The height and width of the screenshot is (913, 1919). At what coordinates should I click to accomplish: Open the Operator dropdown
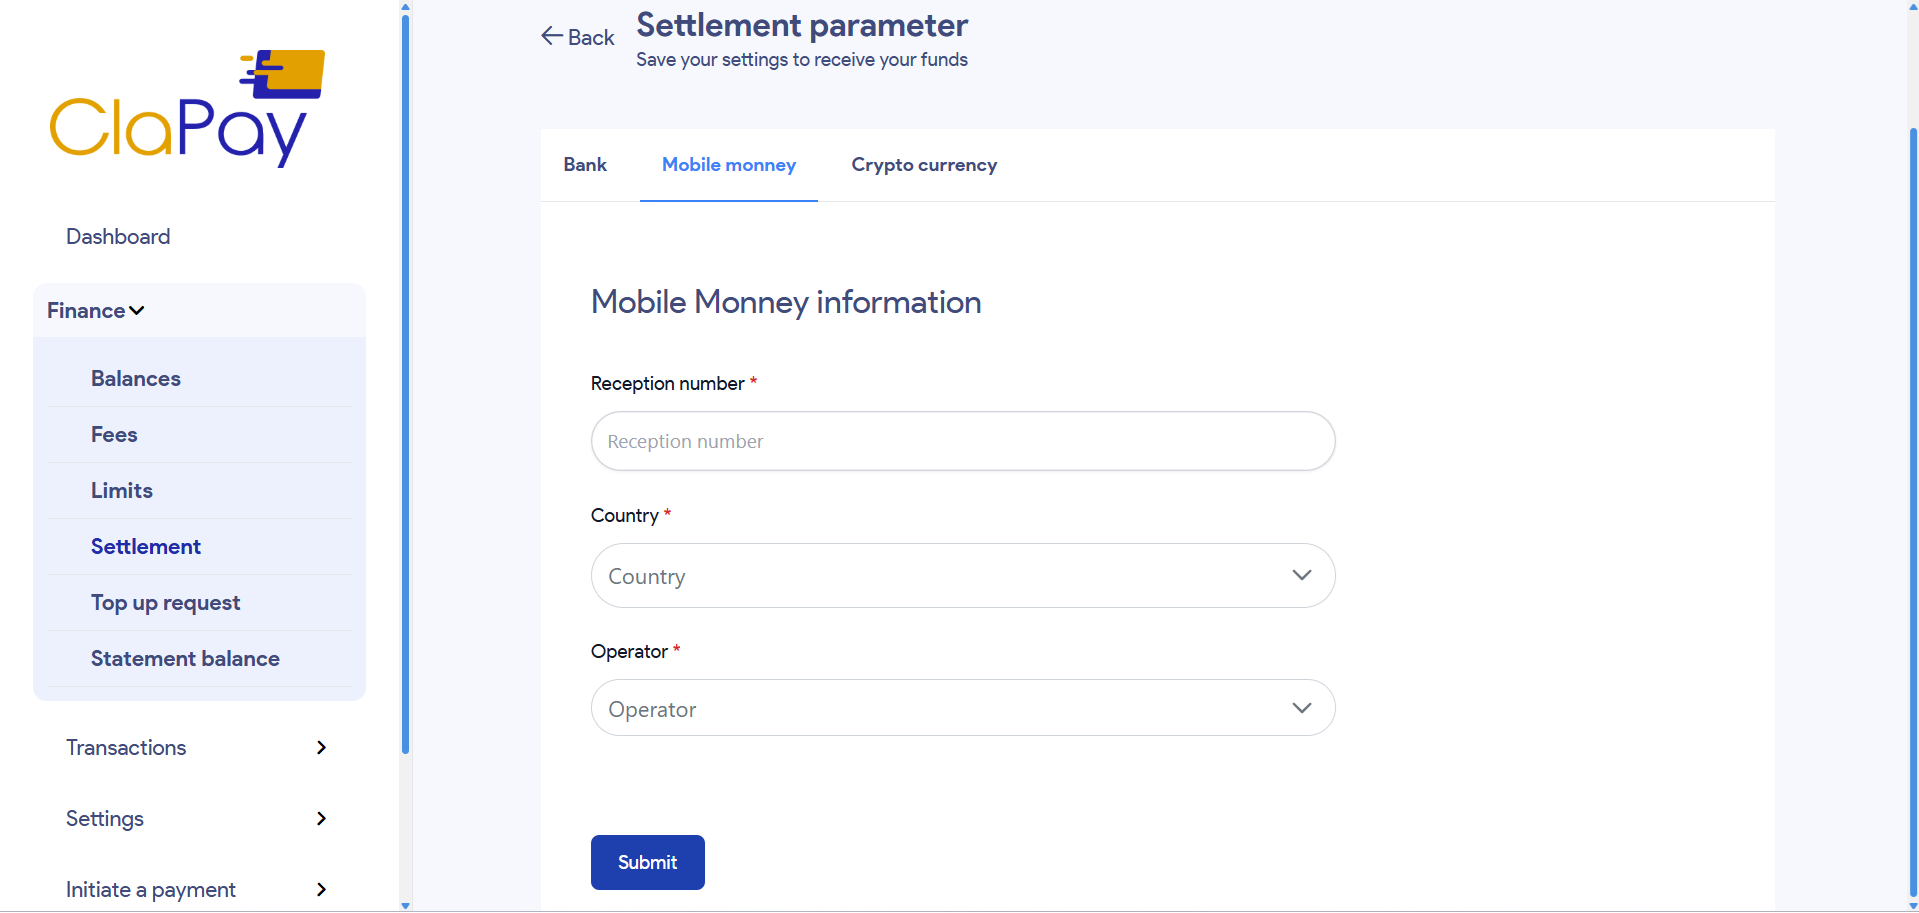coord(962,707)
